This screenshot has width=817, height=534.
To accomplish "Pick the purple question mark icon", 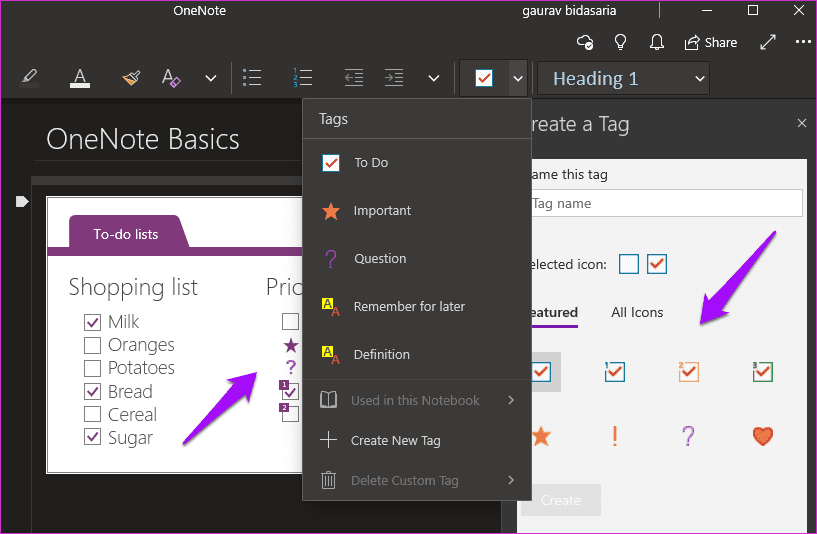I will point(688,436).
